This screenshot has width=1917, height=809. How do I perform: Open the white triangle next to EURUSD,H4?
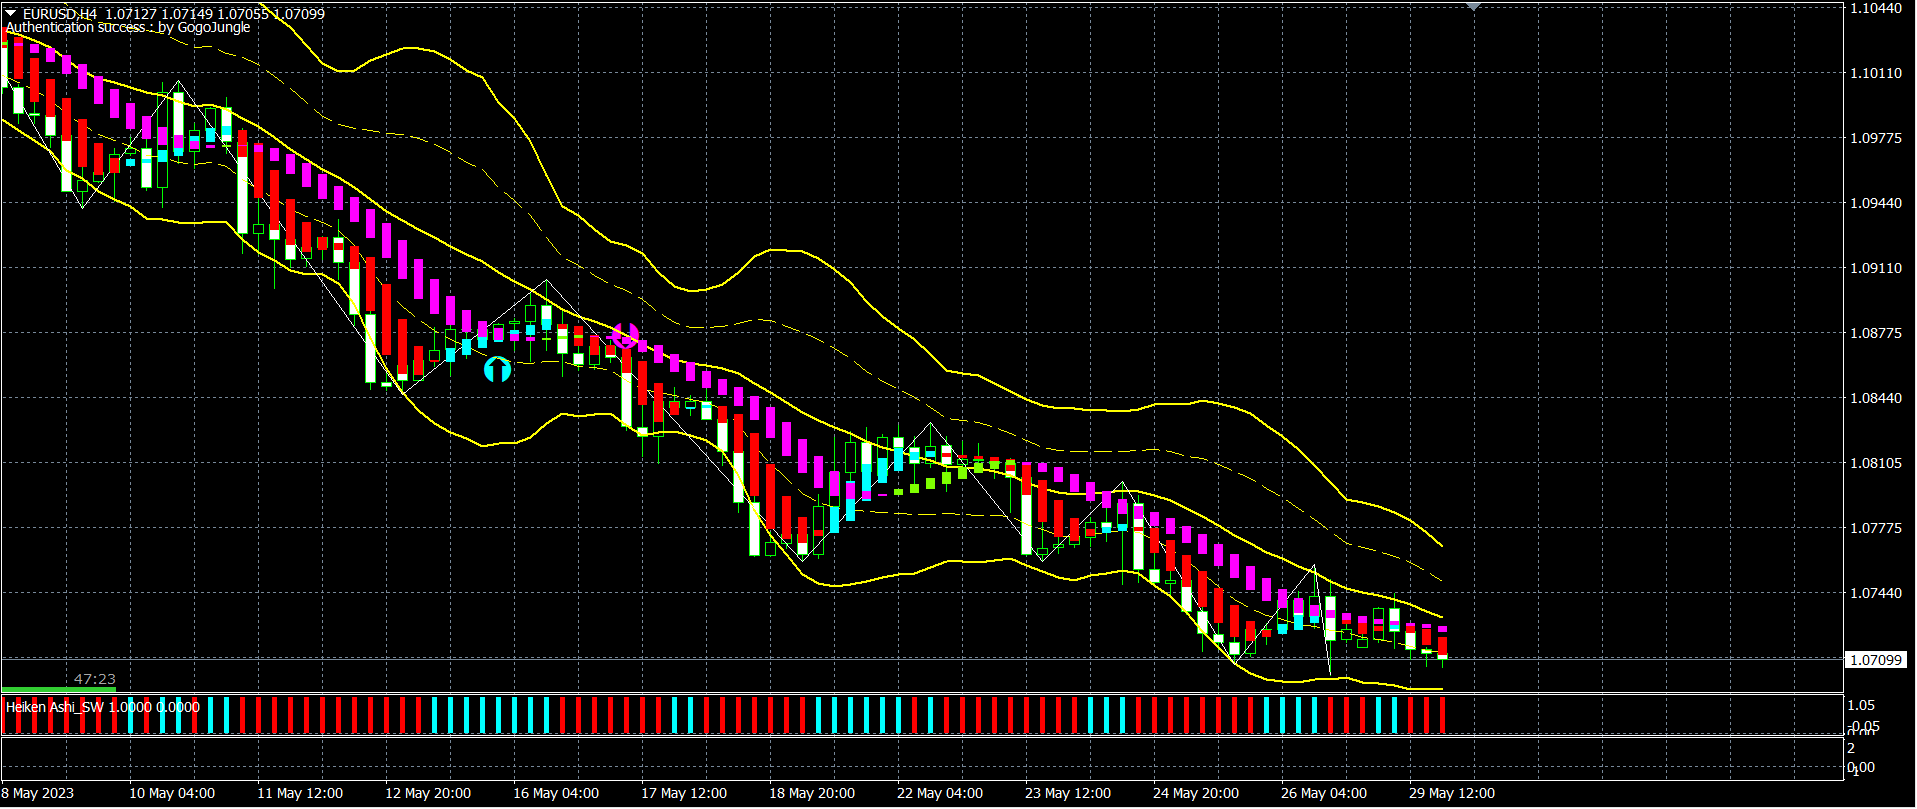point(10,13)
